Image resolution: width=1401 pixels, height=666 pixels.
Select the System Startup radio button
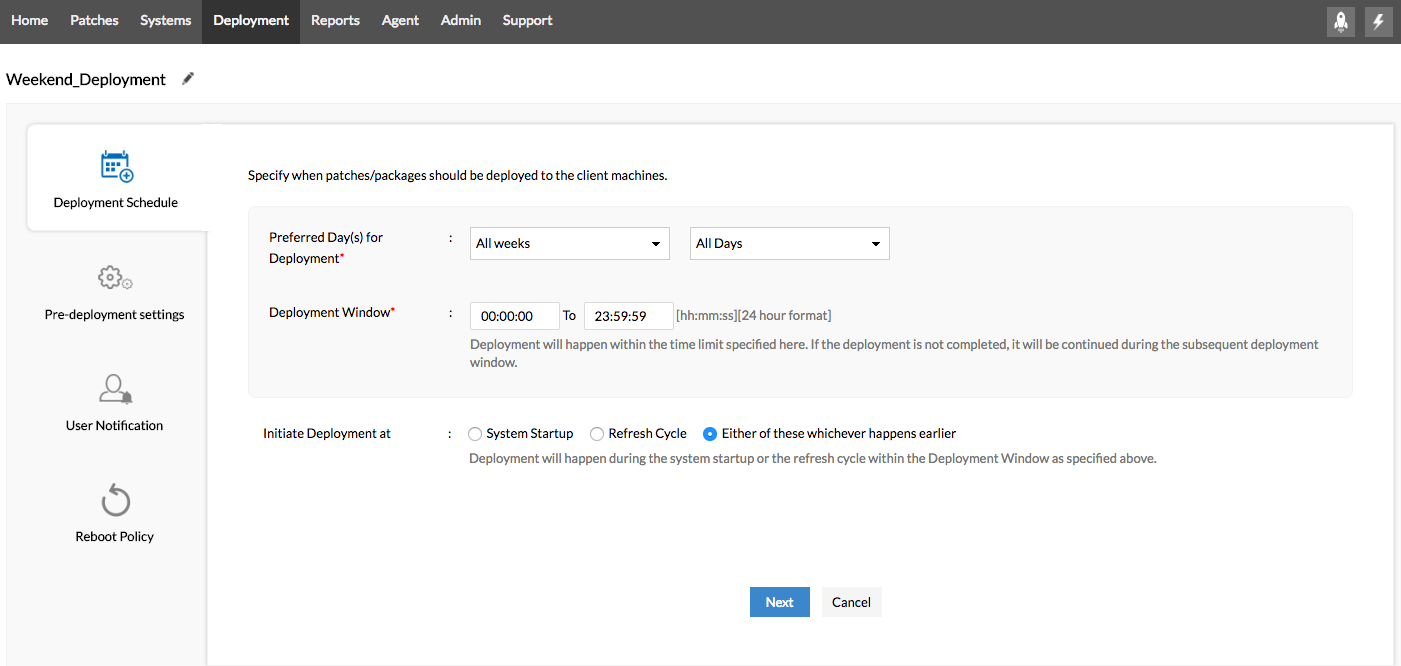475,434
